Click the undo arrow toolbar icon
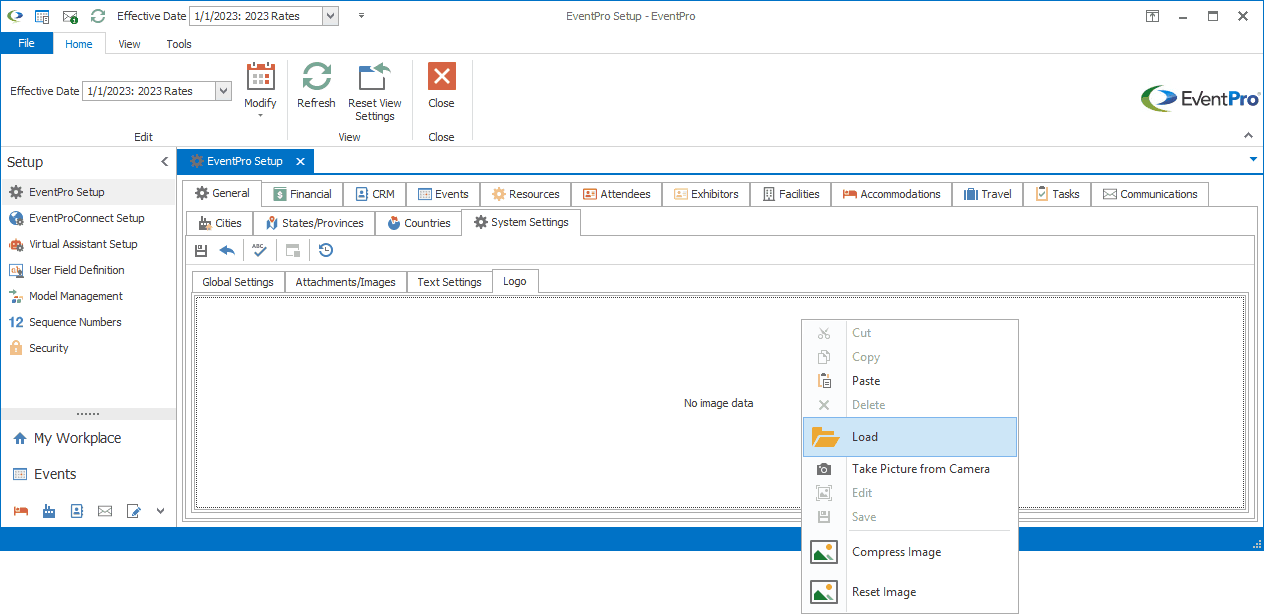The image size is (1264, 614). tap(227, 250)
